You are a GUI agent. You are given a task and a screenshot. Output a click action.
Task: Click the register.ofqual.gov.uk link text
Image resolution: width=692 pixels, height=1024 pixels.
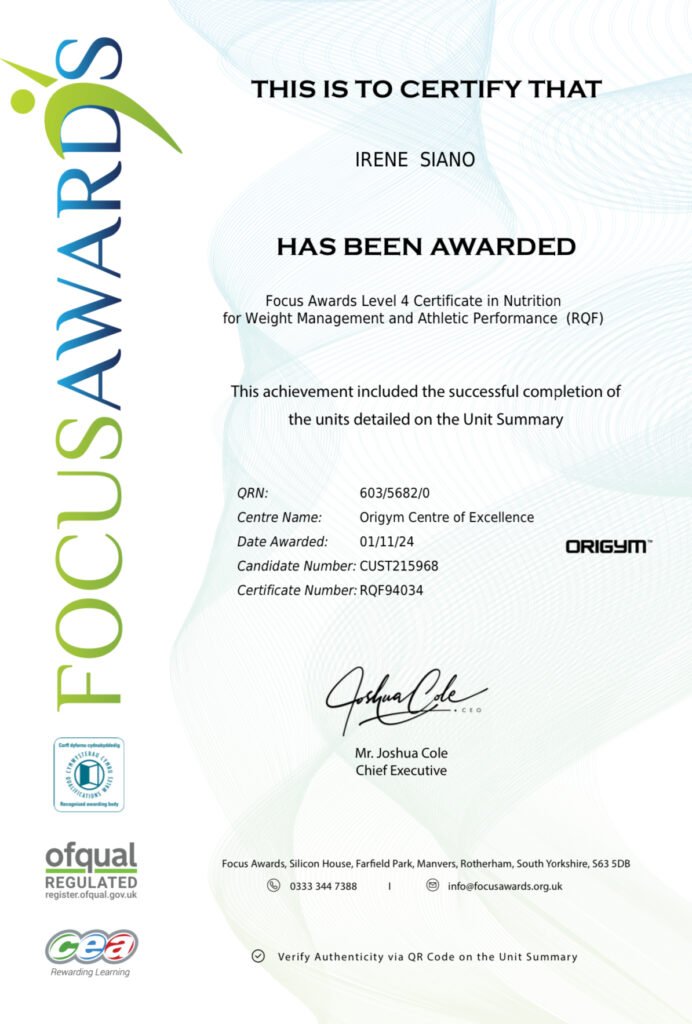91,895
